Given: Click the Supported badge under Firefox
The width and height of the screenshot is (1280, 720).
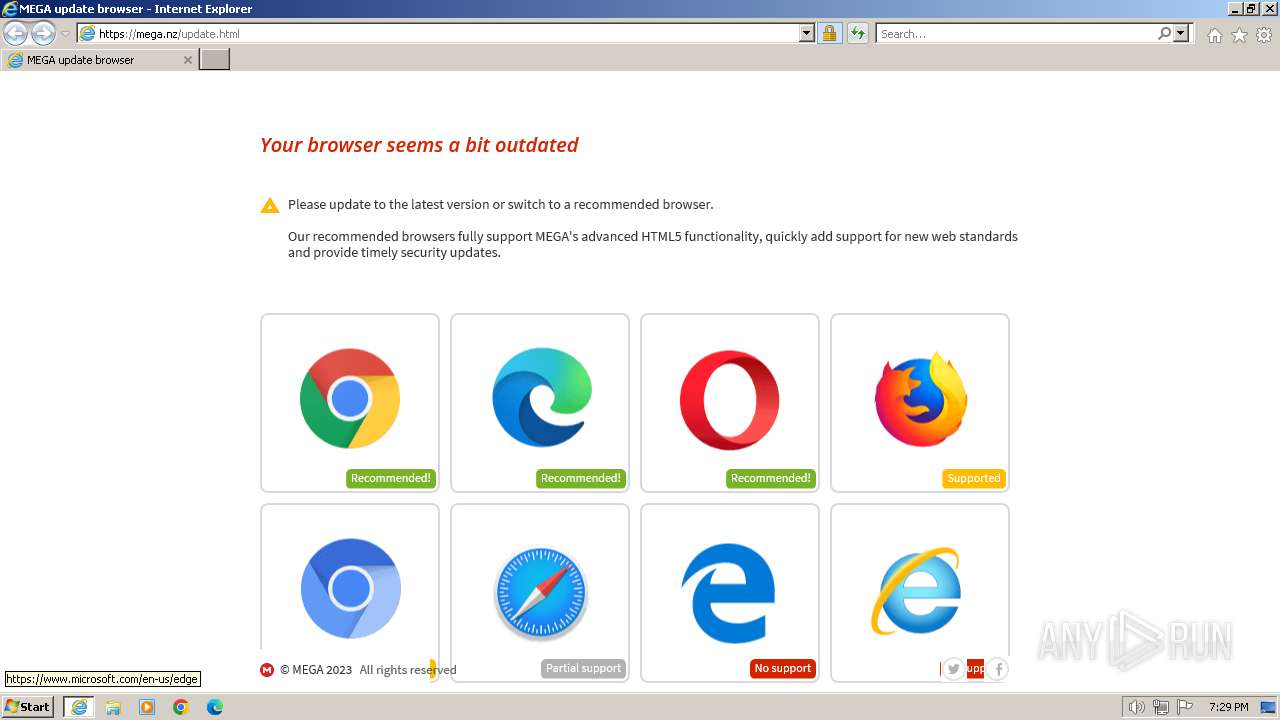Looking at the screenshot, I should pyautogui.click(x=973, y=478).
